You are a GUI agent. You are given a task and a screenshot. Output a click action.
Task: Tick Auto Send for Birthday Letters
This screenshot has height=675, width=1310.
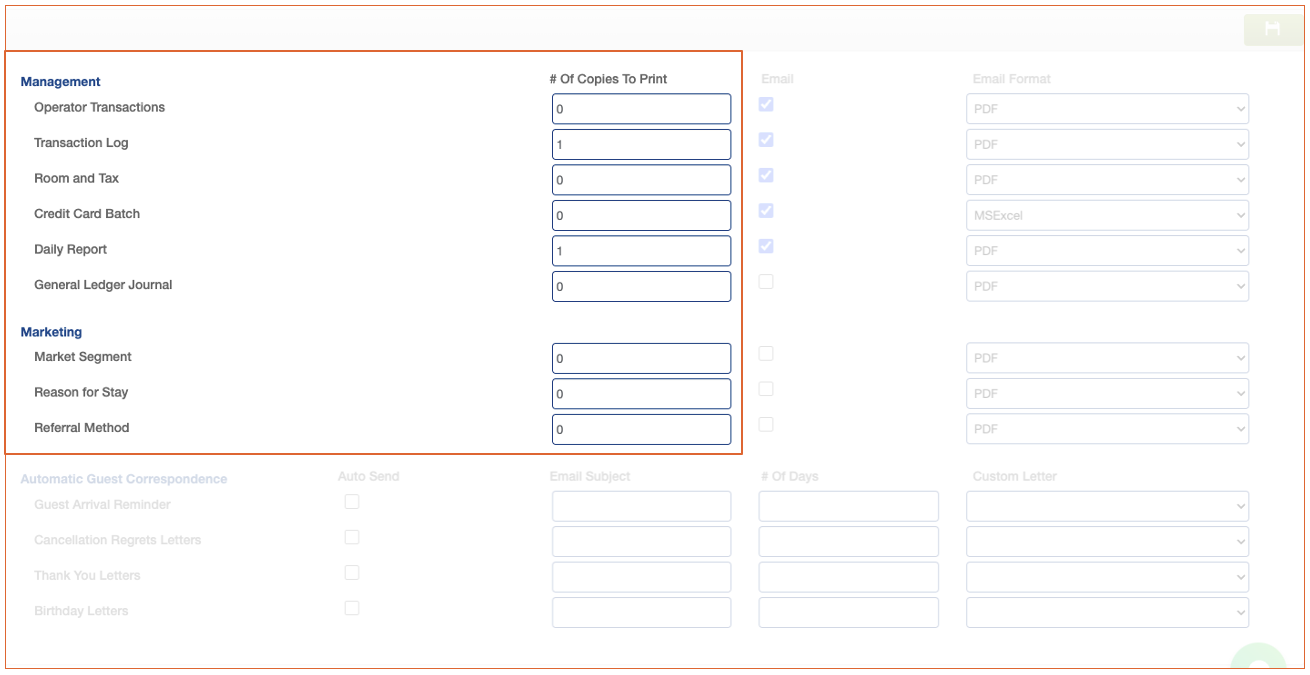pos(352,608)
